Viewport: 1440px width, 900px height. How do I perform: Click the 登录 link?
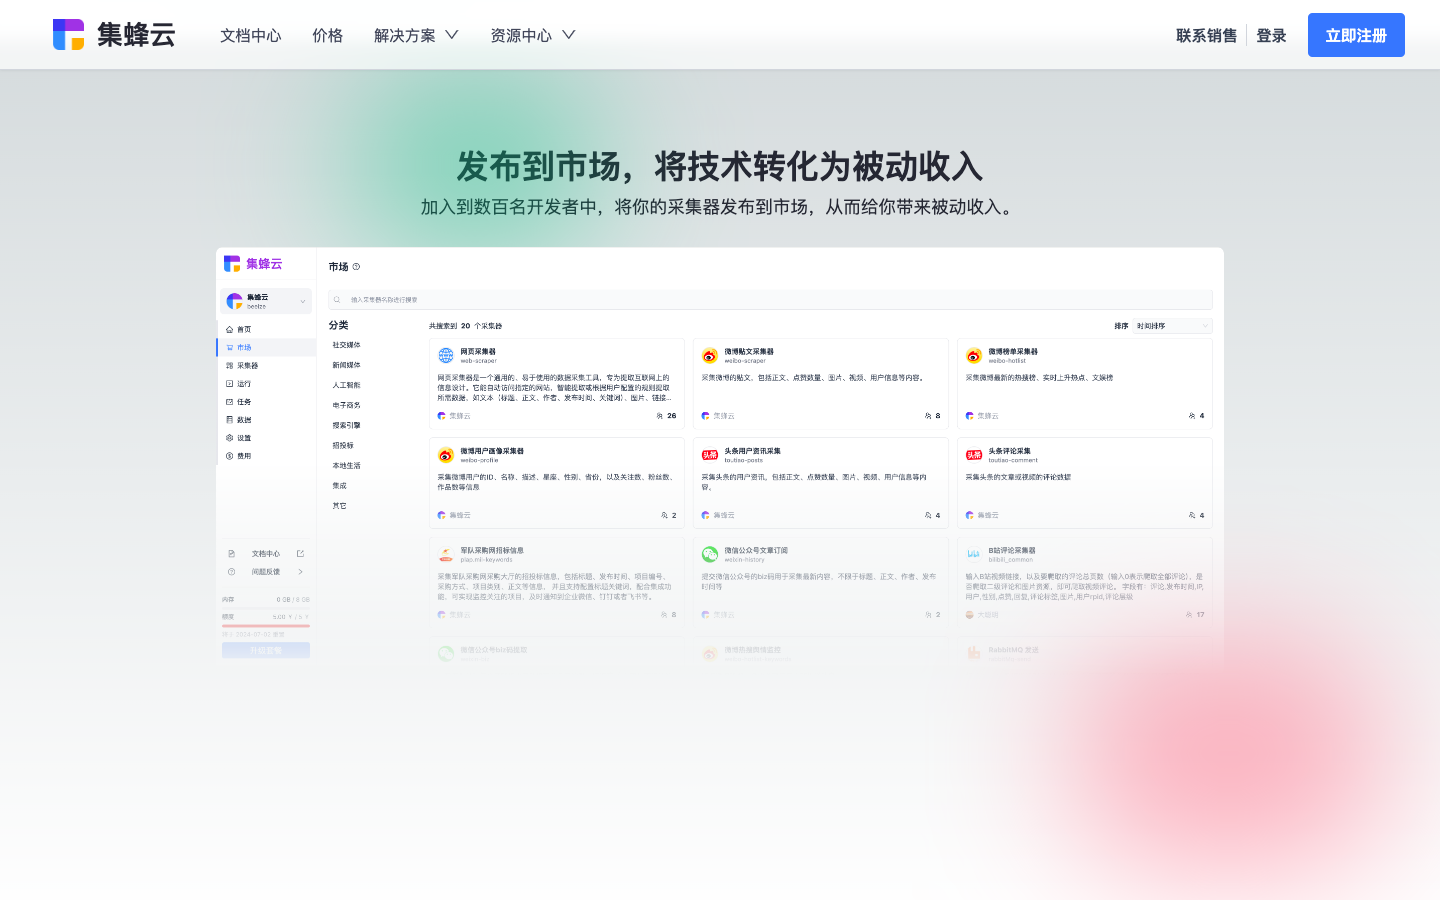1271,35
